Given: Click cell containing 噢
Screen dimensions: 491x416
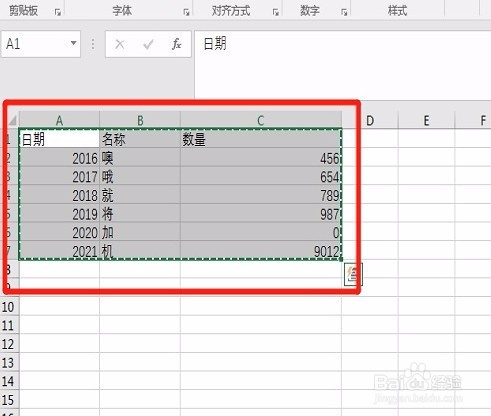Looking at the screenshot, I should 140,158.
